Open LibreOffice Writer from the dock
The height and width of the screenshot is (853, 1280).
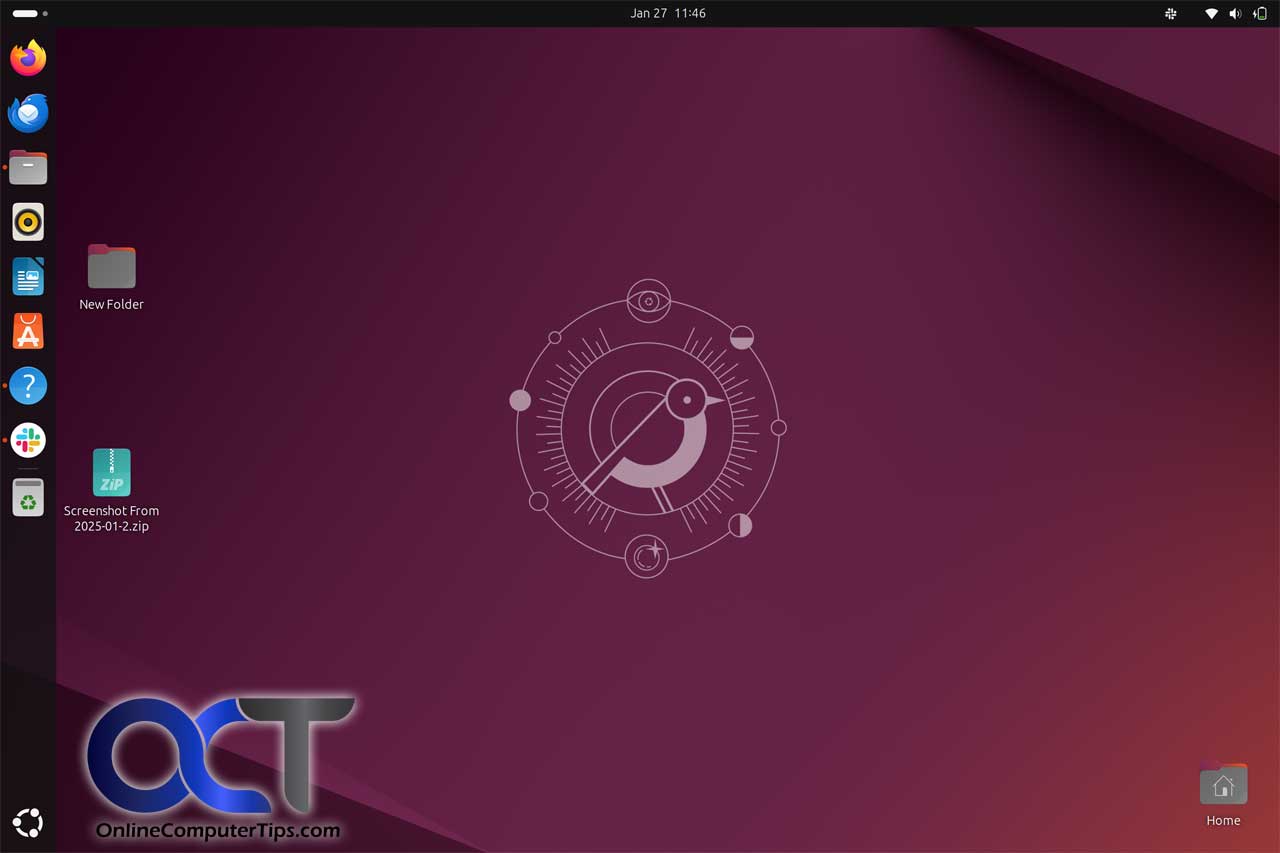click(x=27, y=276)
